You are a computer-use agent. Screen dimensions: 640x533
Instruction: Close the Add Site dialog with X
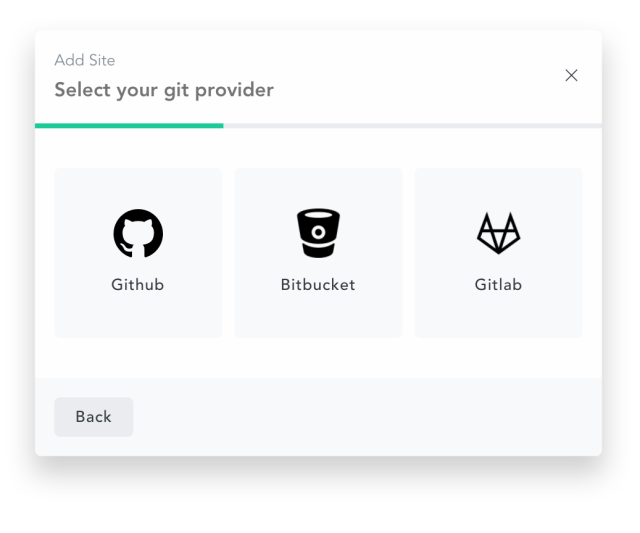tap(571, 75)
